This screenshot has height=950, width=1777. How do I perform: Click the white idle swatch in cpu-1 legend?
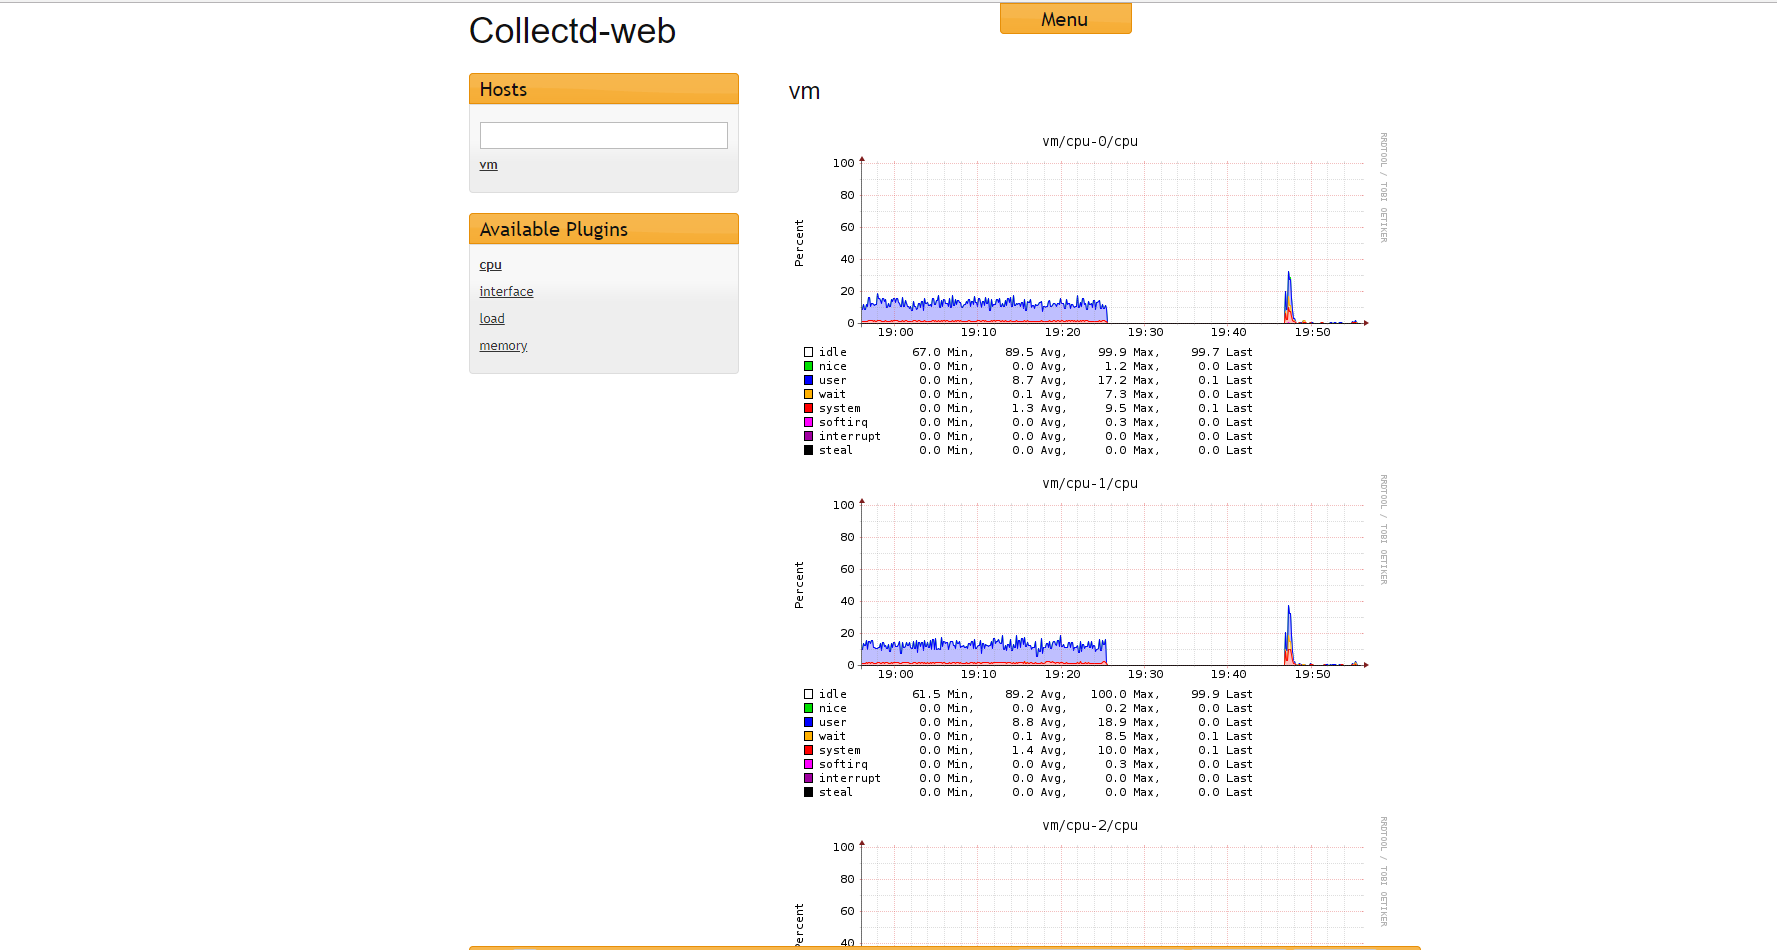(808, 694)
